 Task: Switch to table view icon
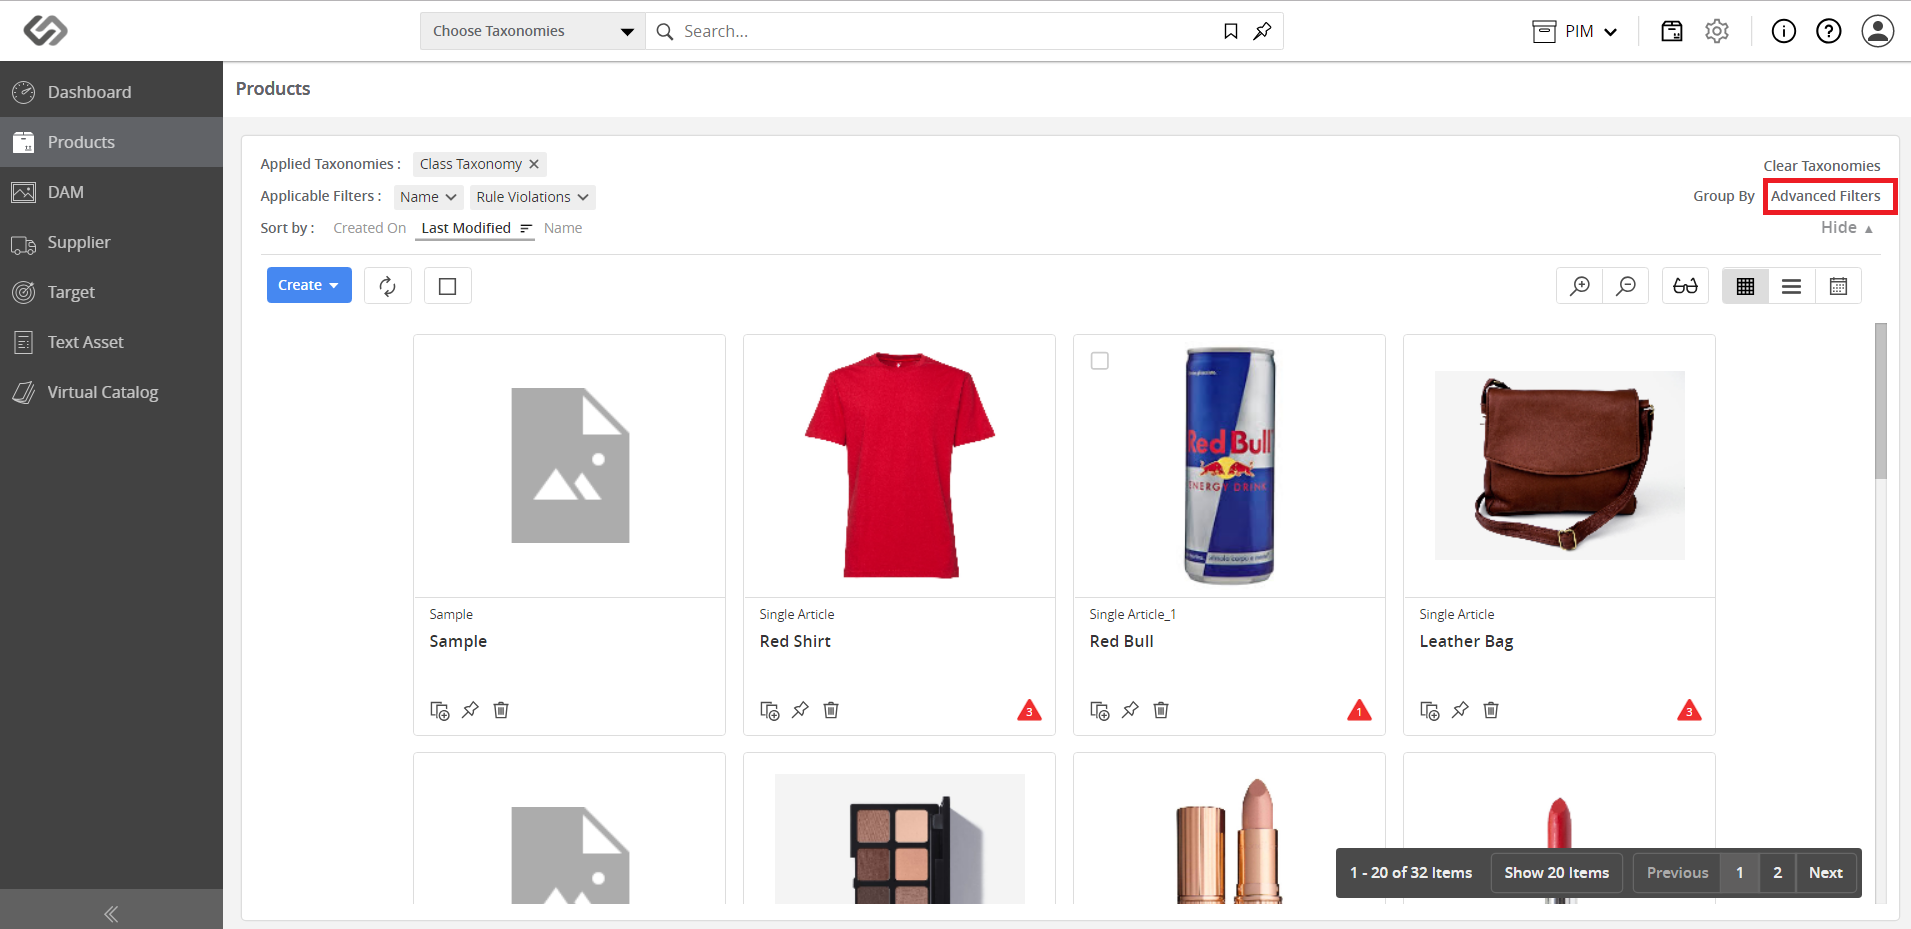1838,286
